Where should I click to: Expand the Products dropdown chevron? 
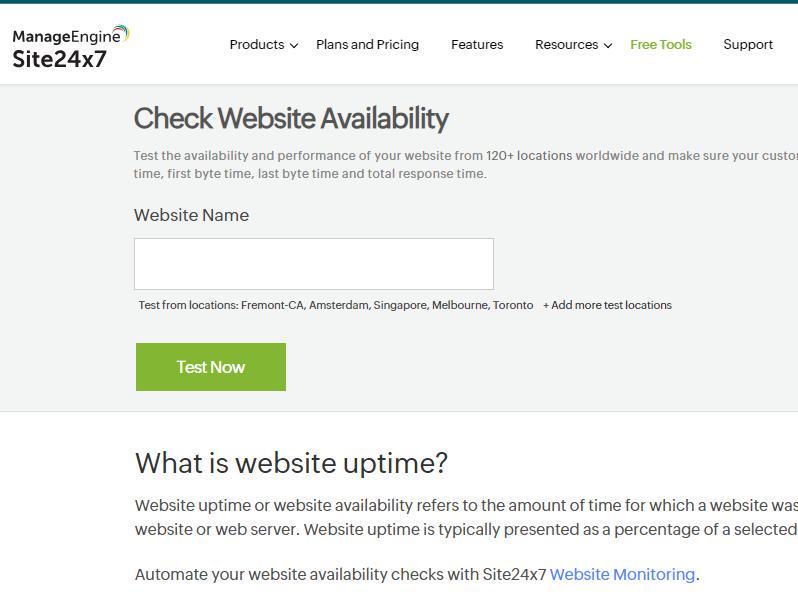click(294, 45)
